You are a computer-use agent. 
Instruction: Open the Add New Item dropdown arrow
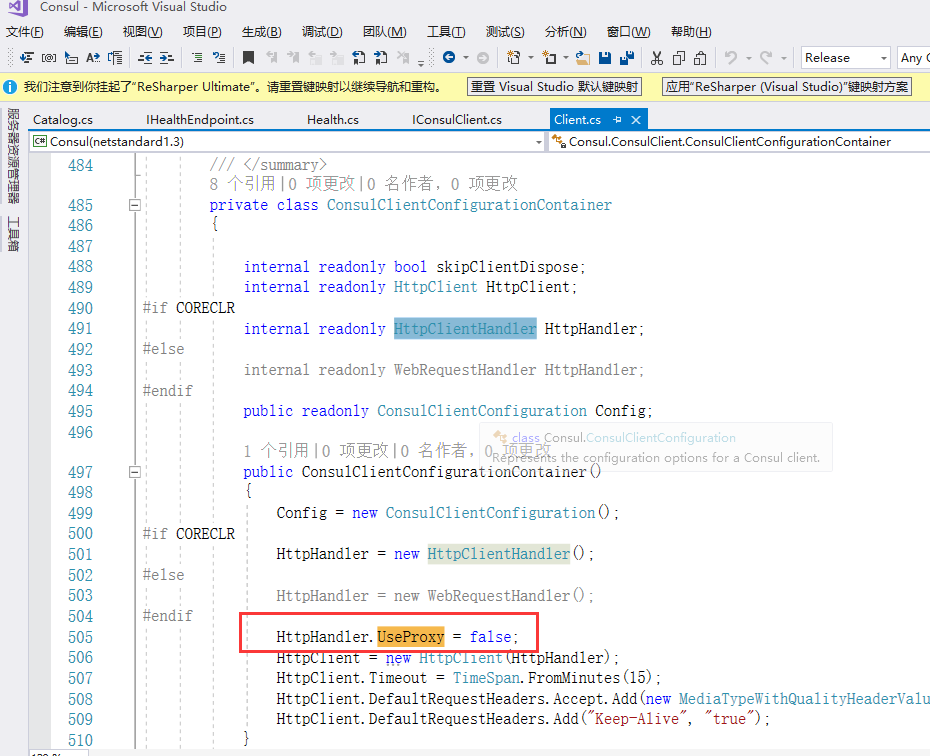[x=566, y=58]
